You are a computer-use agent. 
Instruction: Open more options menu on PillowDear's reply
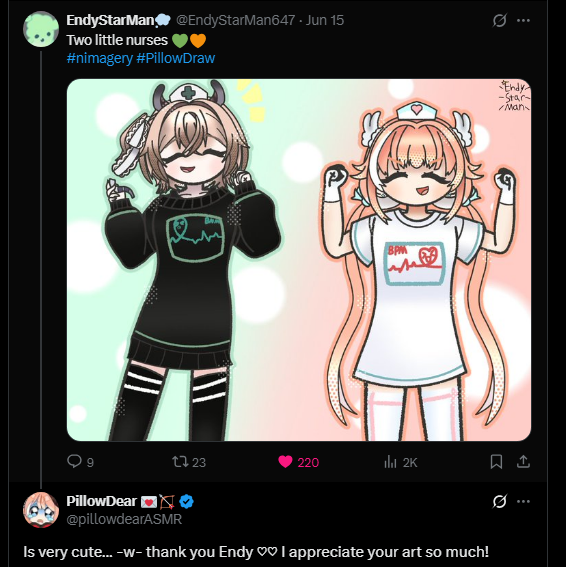click(x=523, y=501)
